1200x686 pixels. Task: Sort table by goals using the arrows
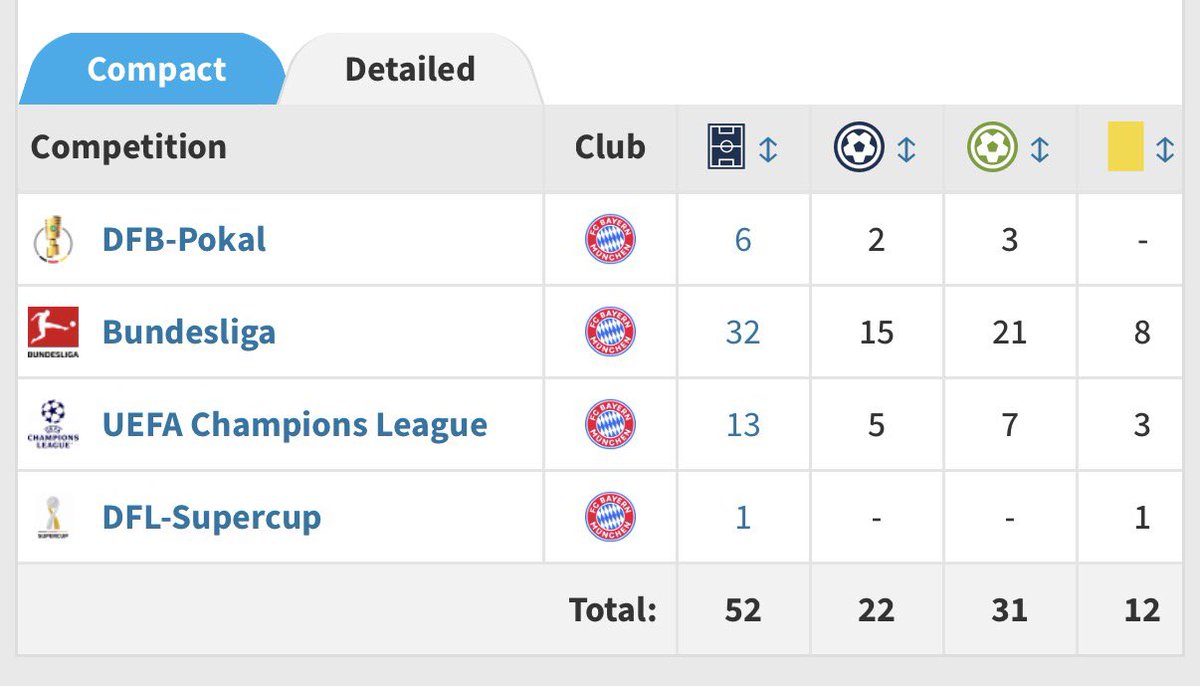point(906,149)
